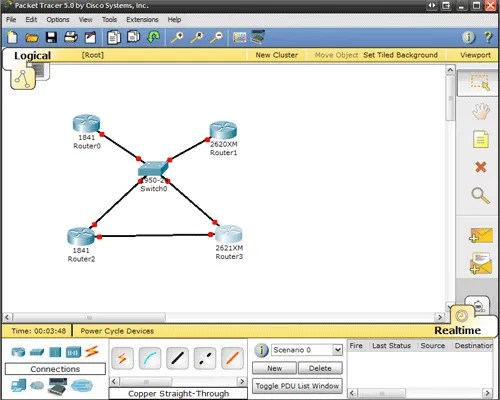This screenshot has height=400, width=500.
Task: Click the Help question mark icon
Action: pos(488,37)
